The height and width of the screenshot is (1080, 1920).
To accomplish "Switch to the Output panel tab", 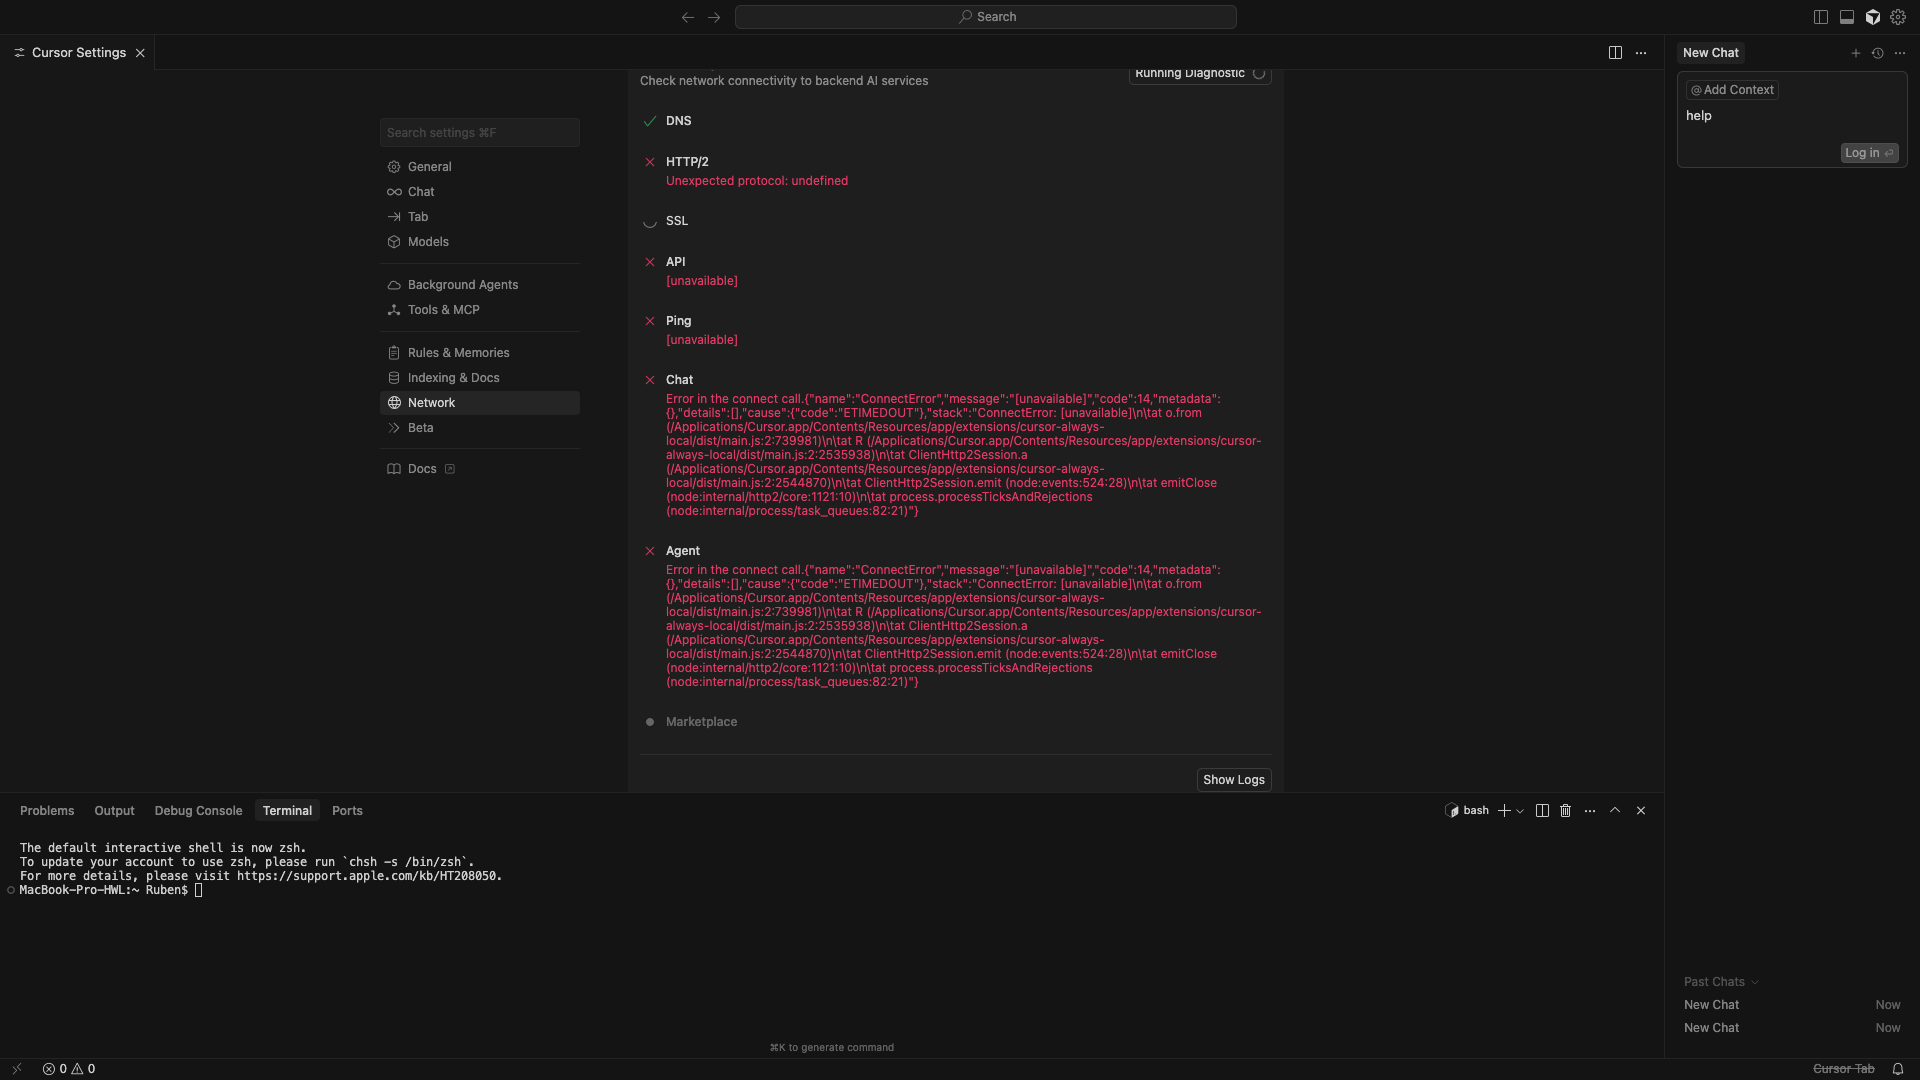I will [114, 811].
